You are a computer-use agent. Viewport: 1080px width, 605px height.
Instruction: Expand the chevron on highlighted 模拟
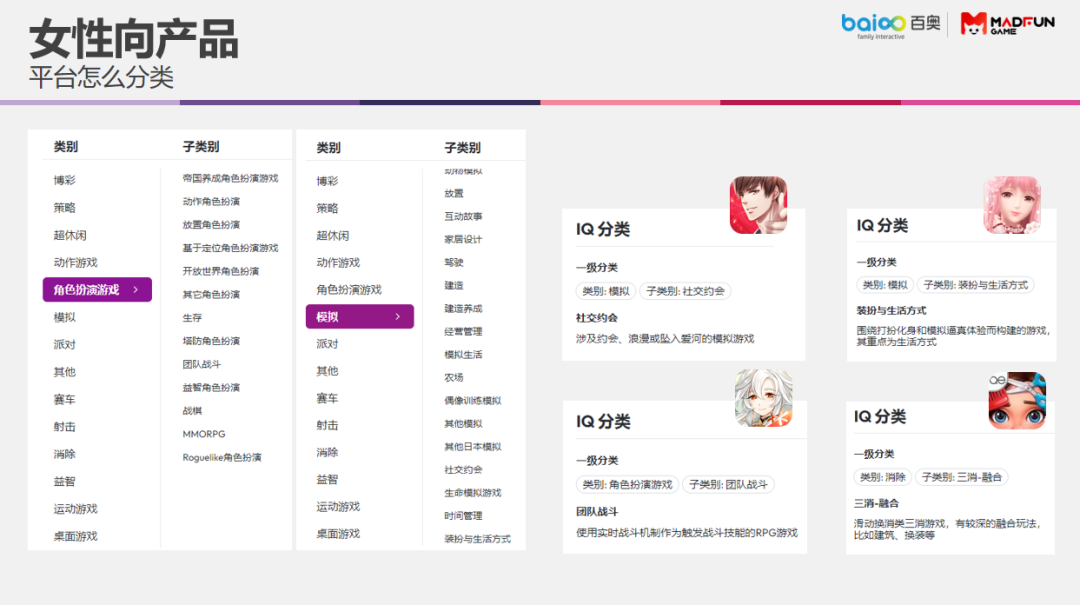click(397, 316)
